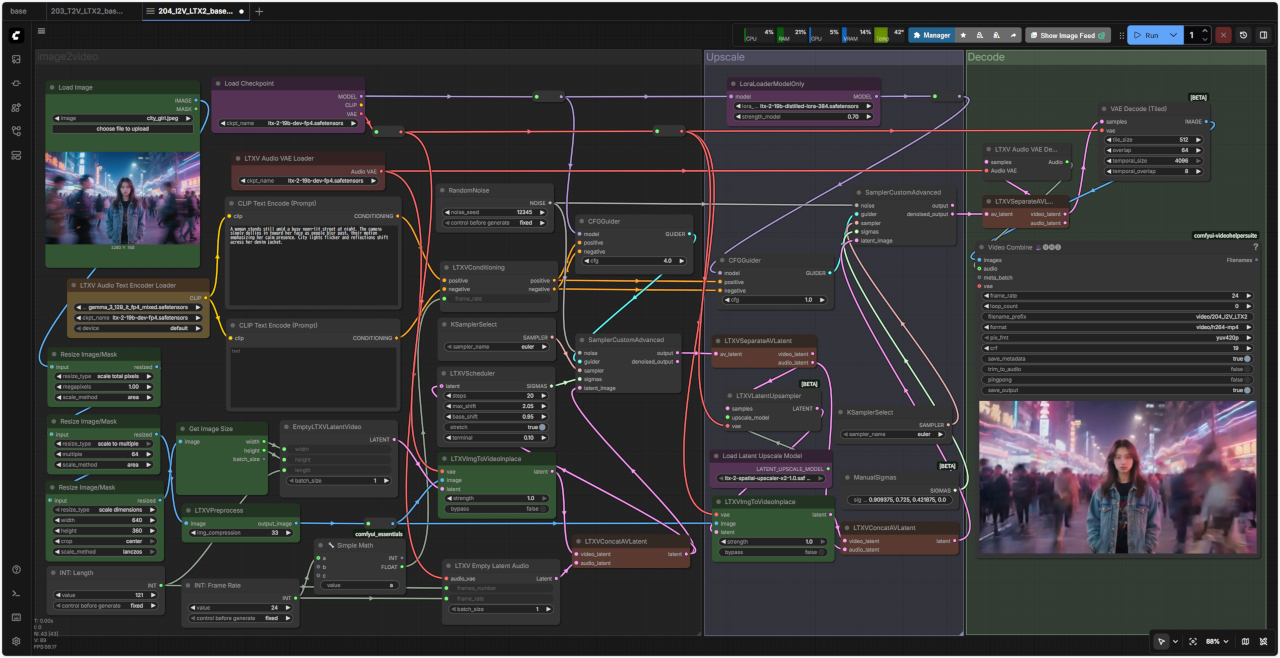
Task: Open the queue history icon
Action: click(1243, 35)
